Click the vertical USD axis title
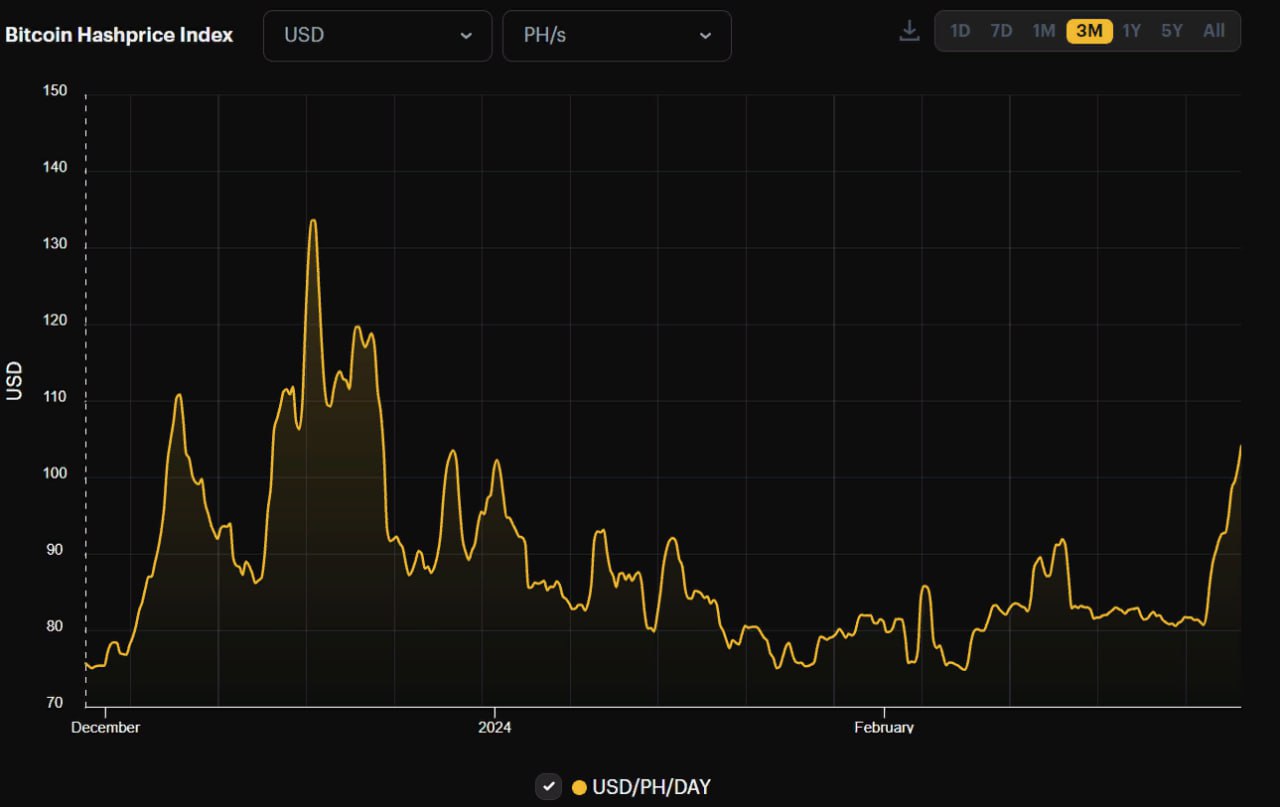The width and height of the screenshot is (1280, 807). 14,381
